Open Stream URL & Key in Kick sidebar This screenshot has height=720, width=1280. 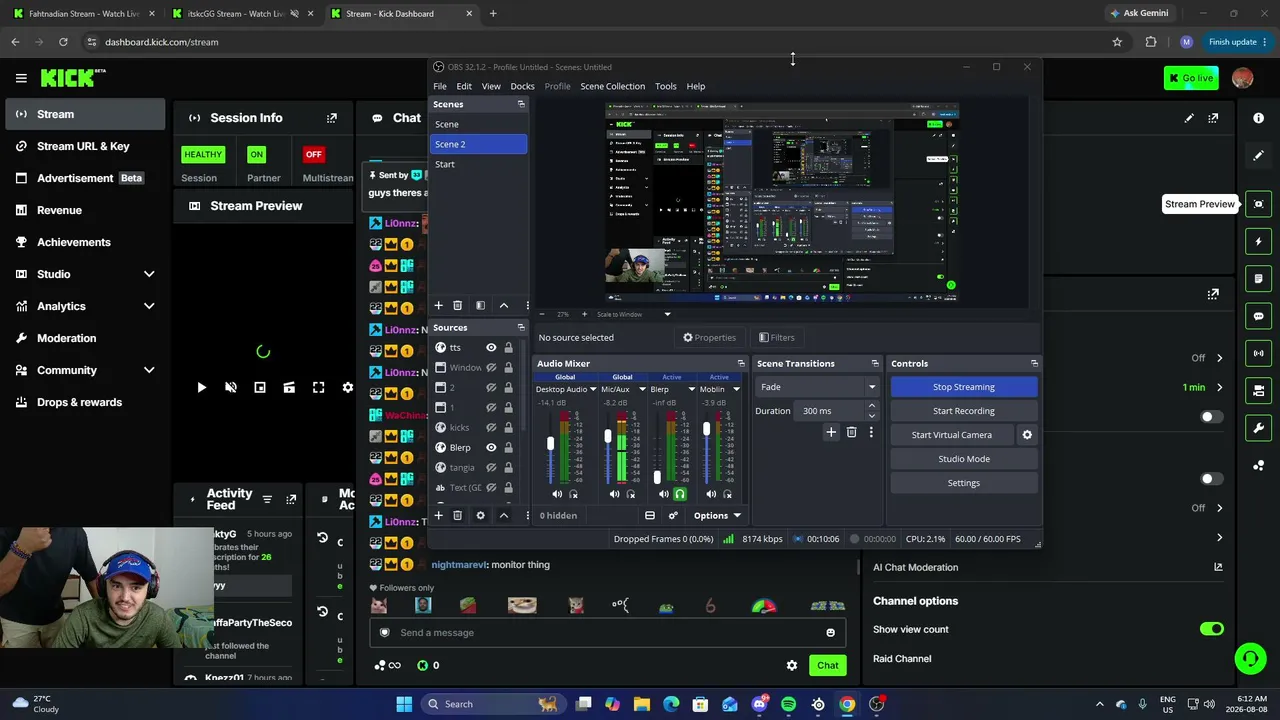pos(84,146)
